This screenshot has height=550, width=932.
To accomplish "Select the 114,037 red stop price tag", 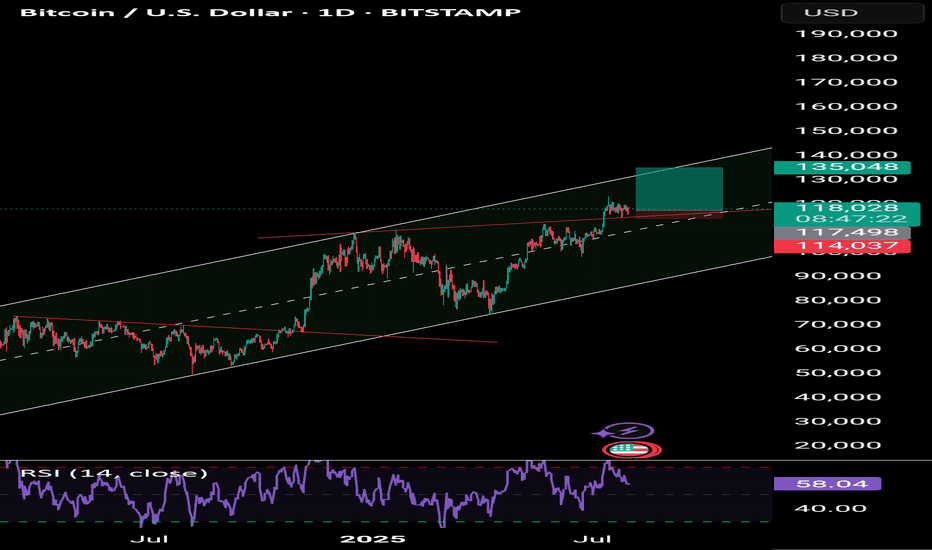I will (842, 246).
